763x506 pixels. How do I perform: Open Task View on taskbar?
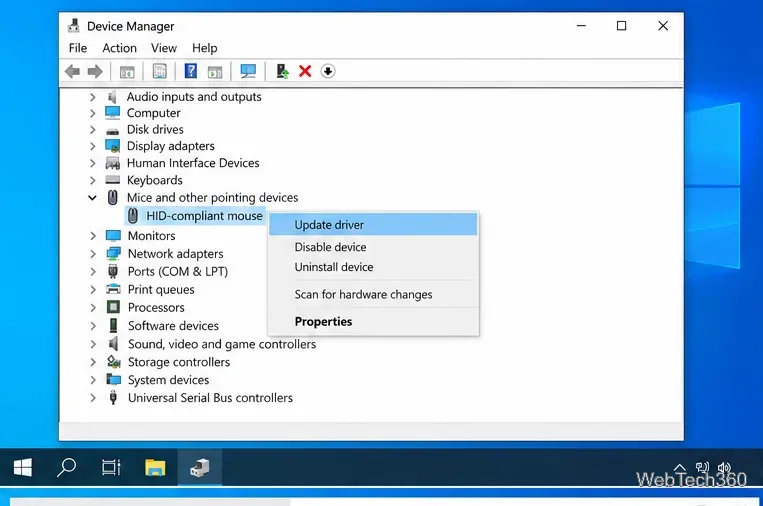click(111, 468)
